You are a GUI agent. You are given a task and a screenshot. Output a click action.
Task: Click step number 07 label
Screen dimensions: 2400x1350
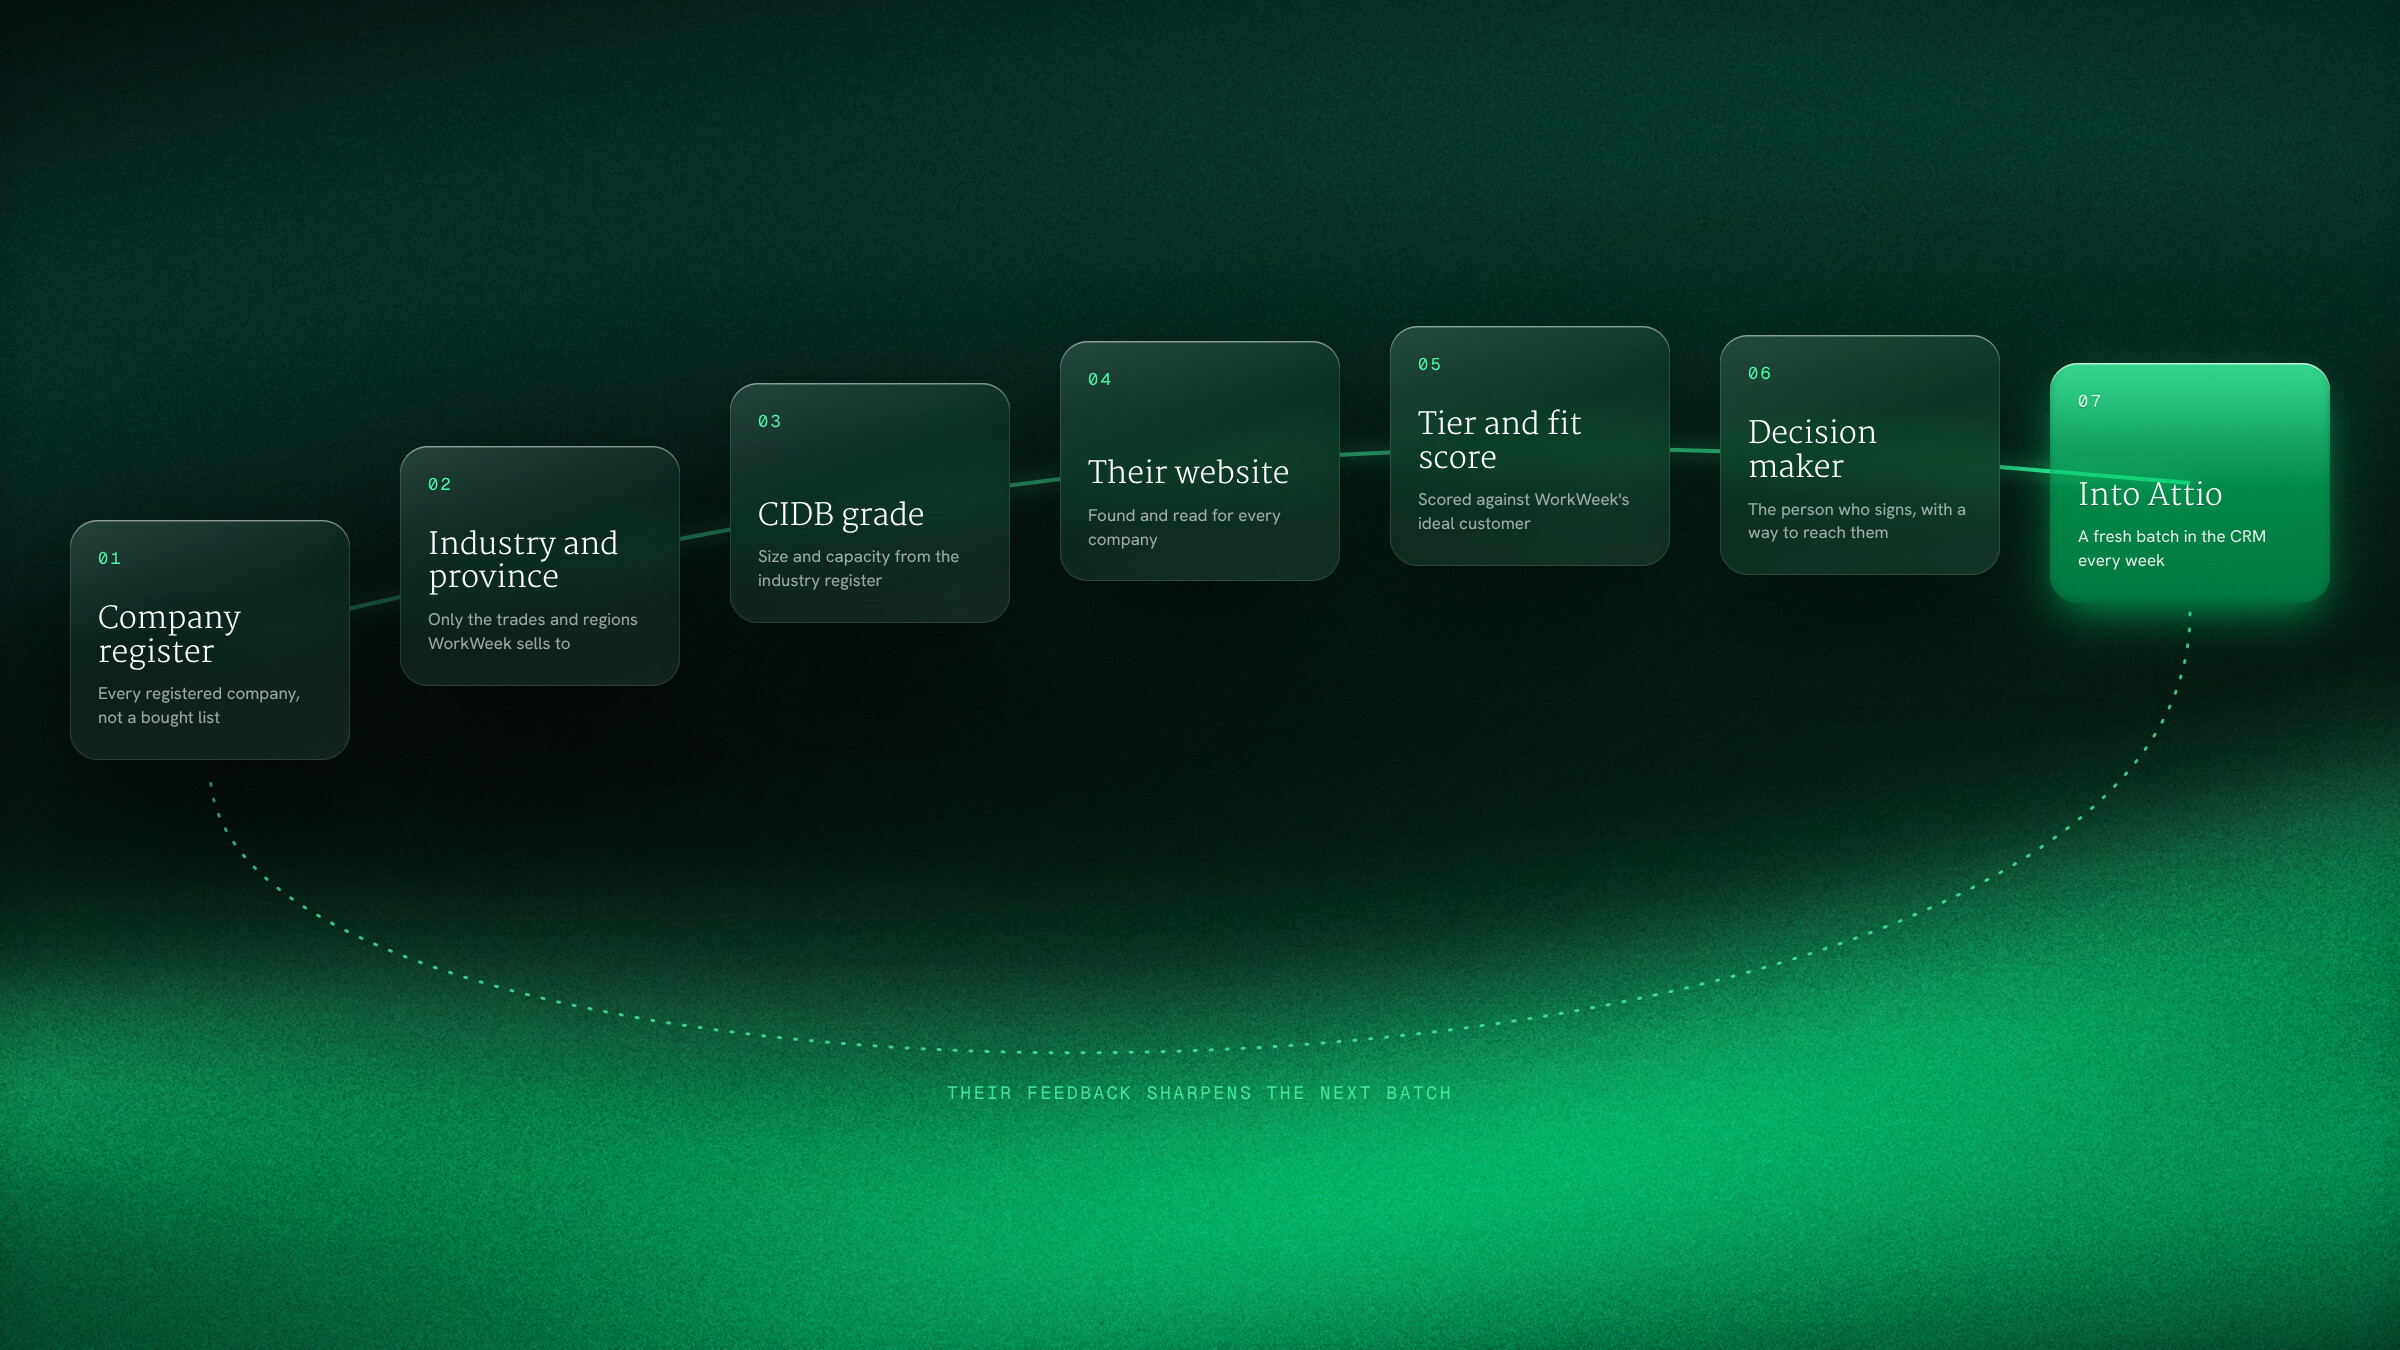pyautogui.click(x=2089, y=401)
